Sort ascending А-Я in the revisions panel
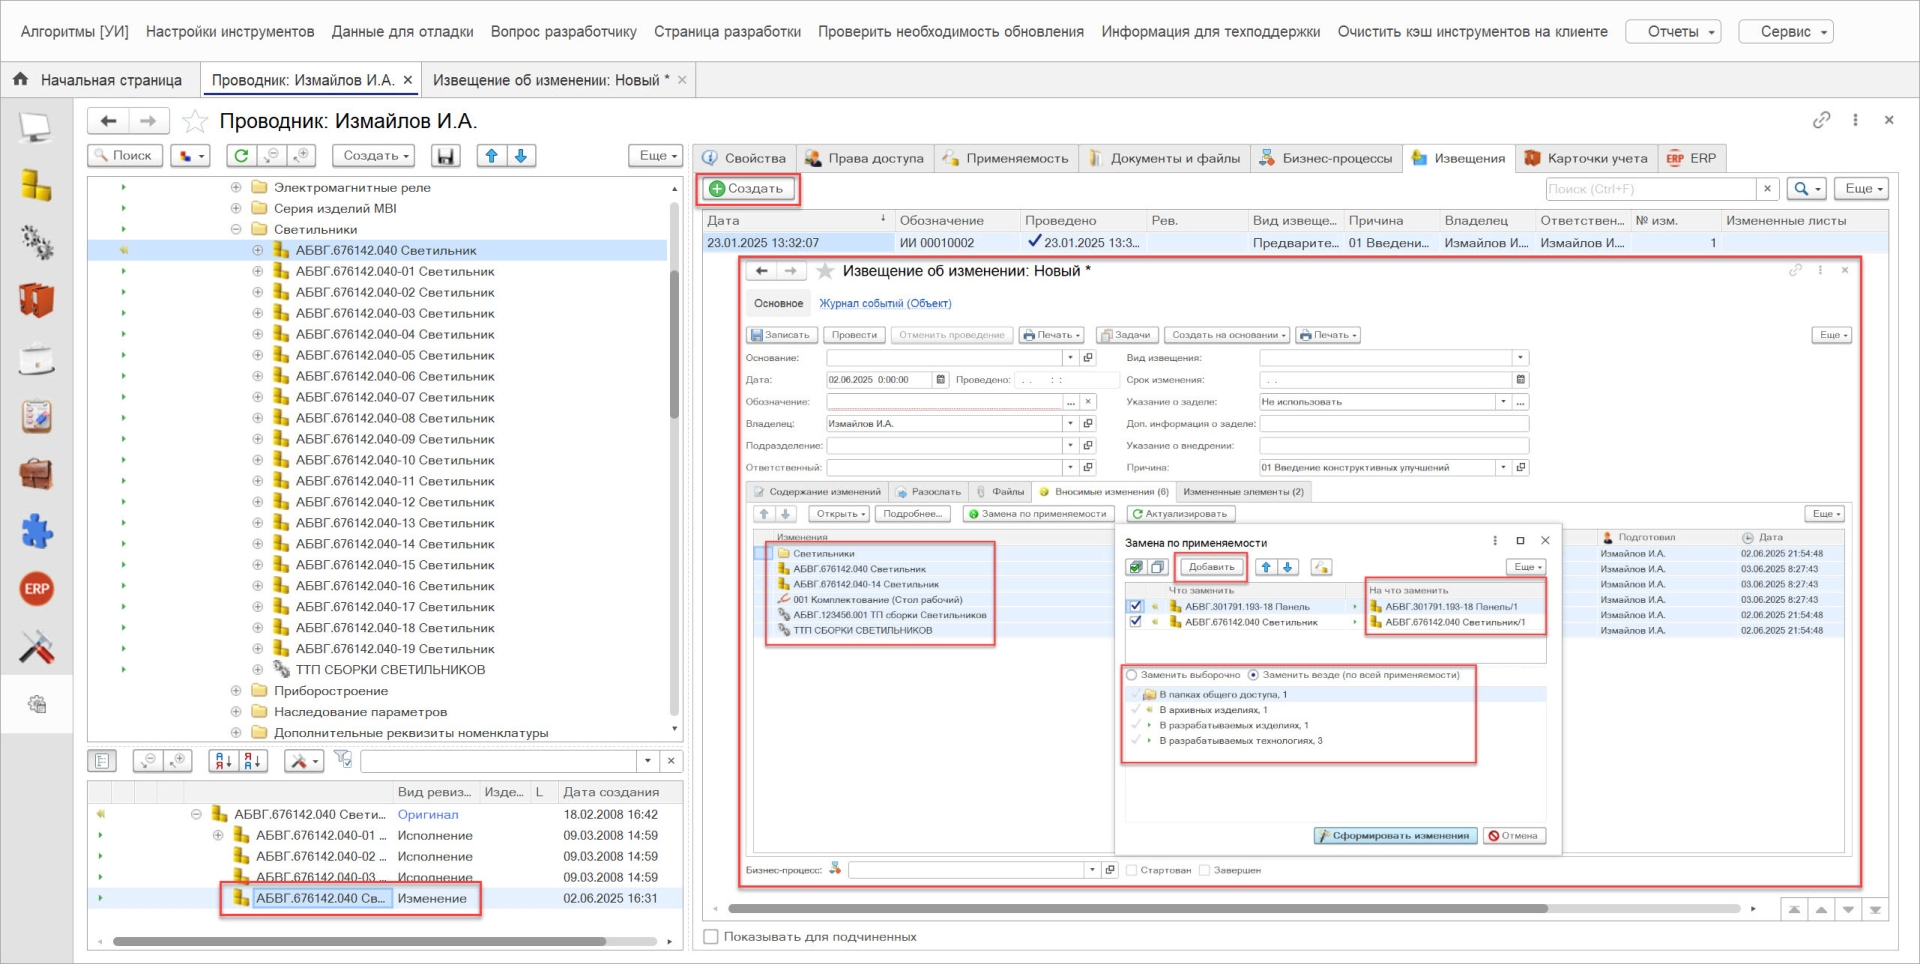 223,761
